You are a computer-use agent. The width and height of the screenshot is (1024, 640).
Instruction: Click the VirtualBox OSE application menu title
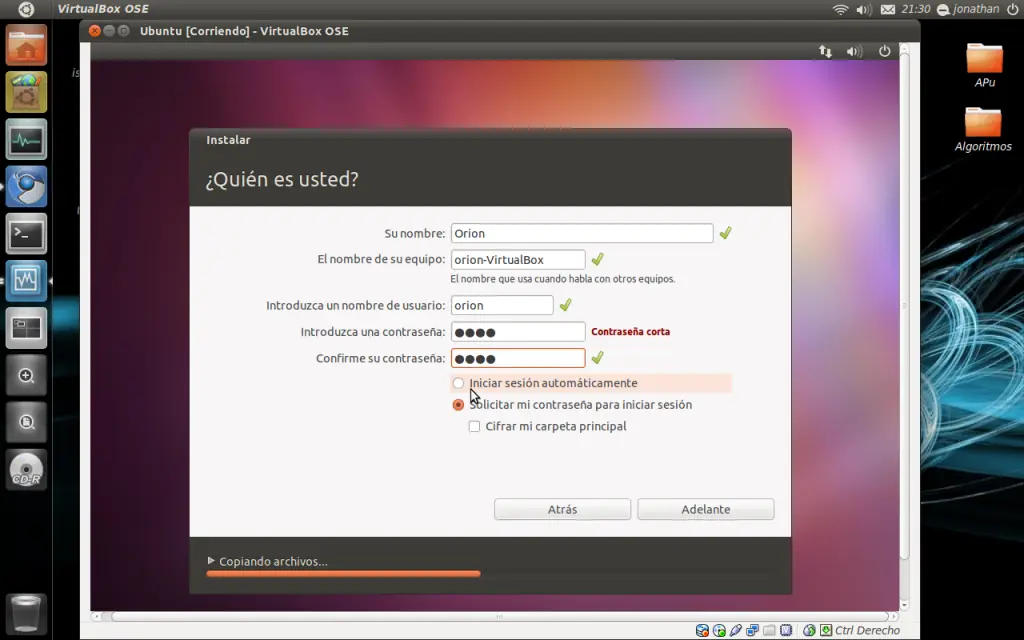point(103,9)
